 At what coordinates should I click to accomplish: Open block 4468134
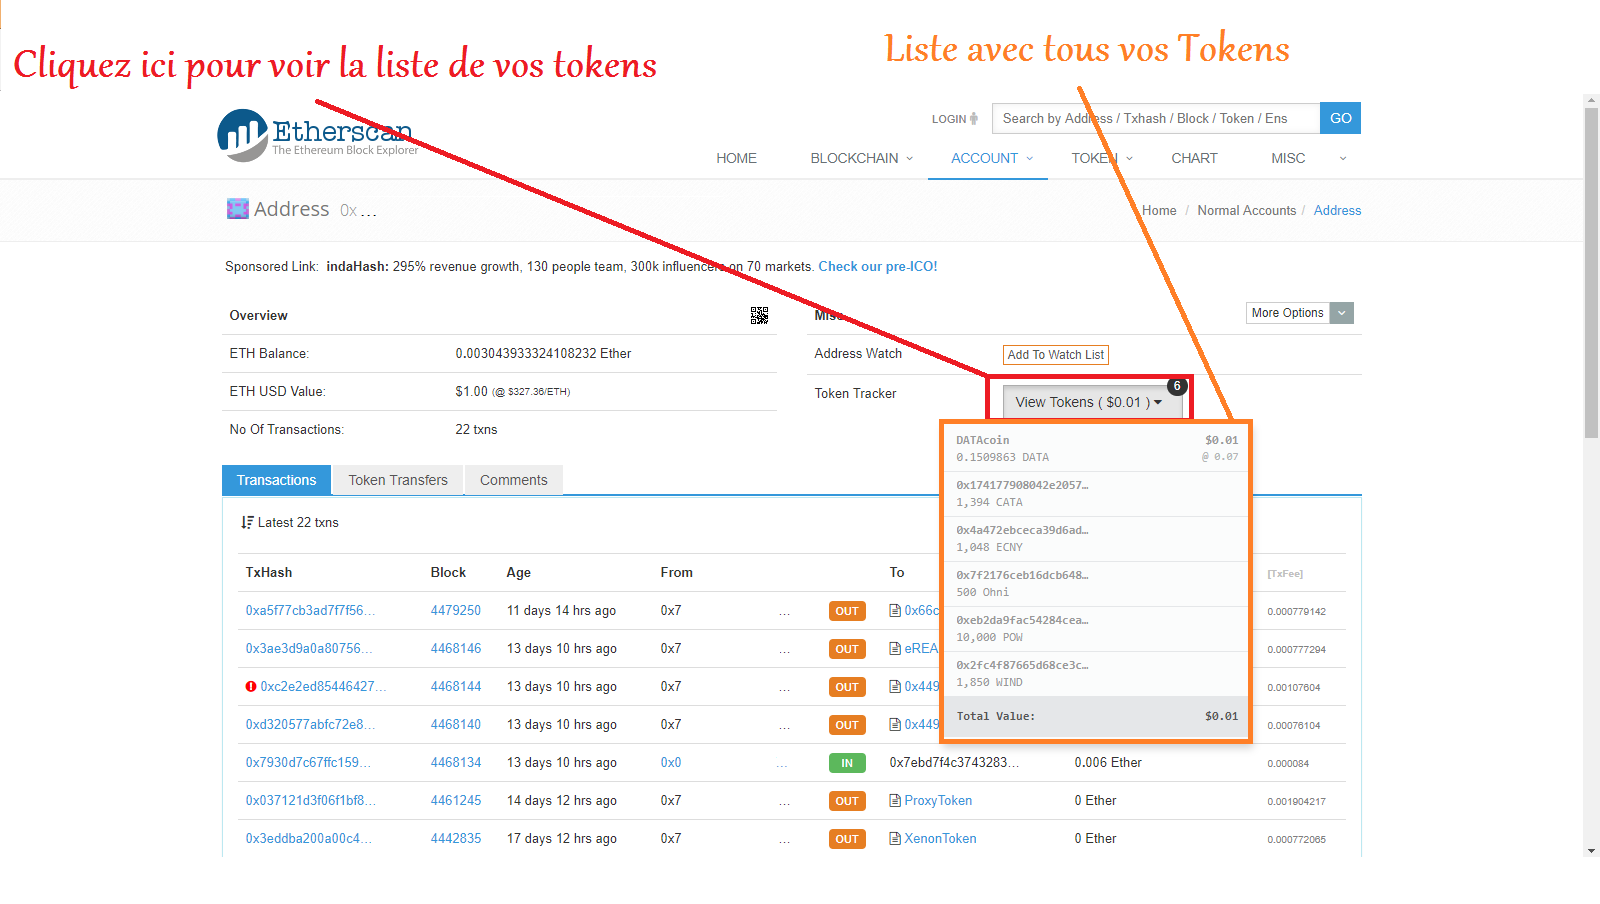point(456,763)
